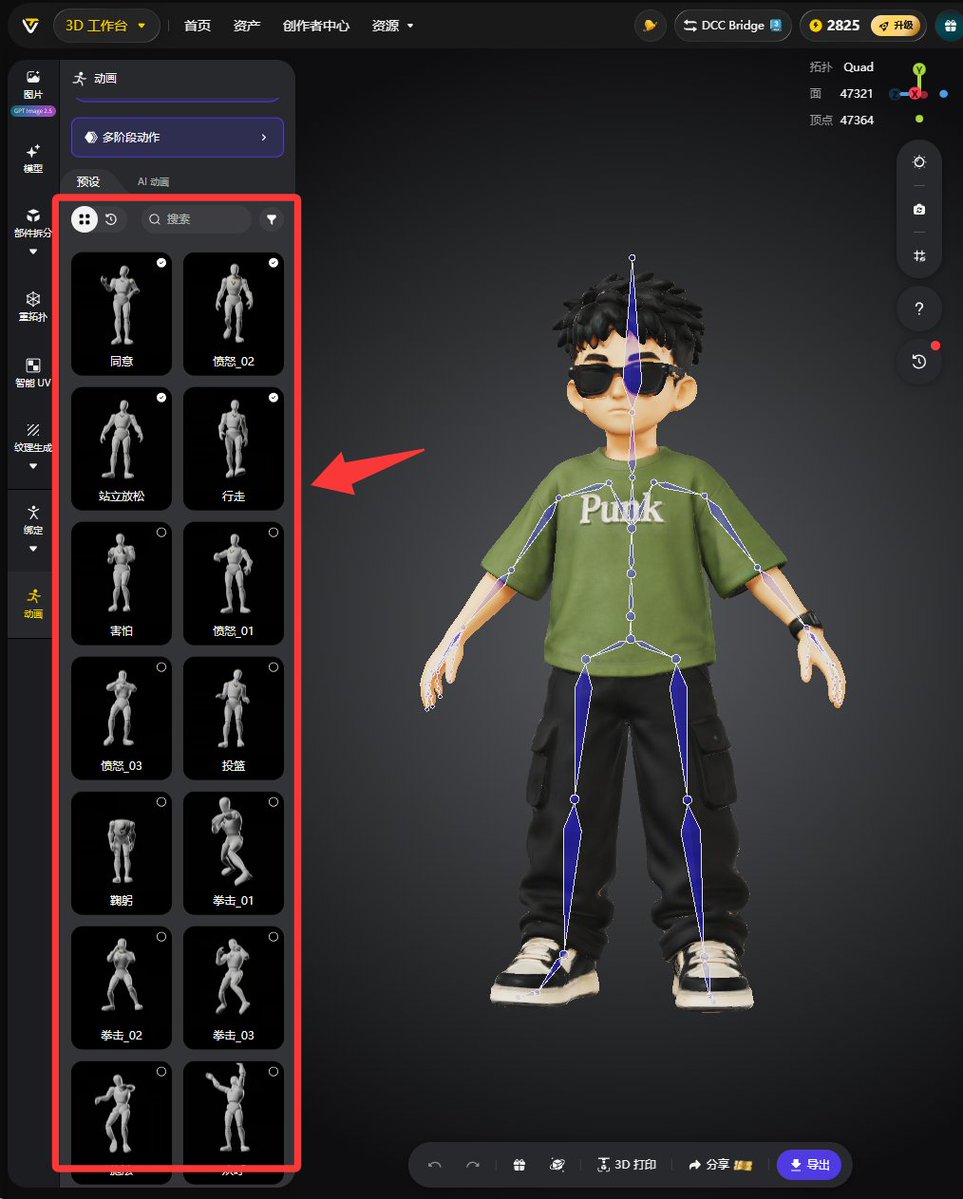Click the redo arrow in bottom toolbar
The image size is (963, 1199).
[x=473, y=1165]
